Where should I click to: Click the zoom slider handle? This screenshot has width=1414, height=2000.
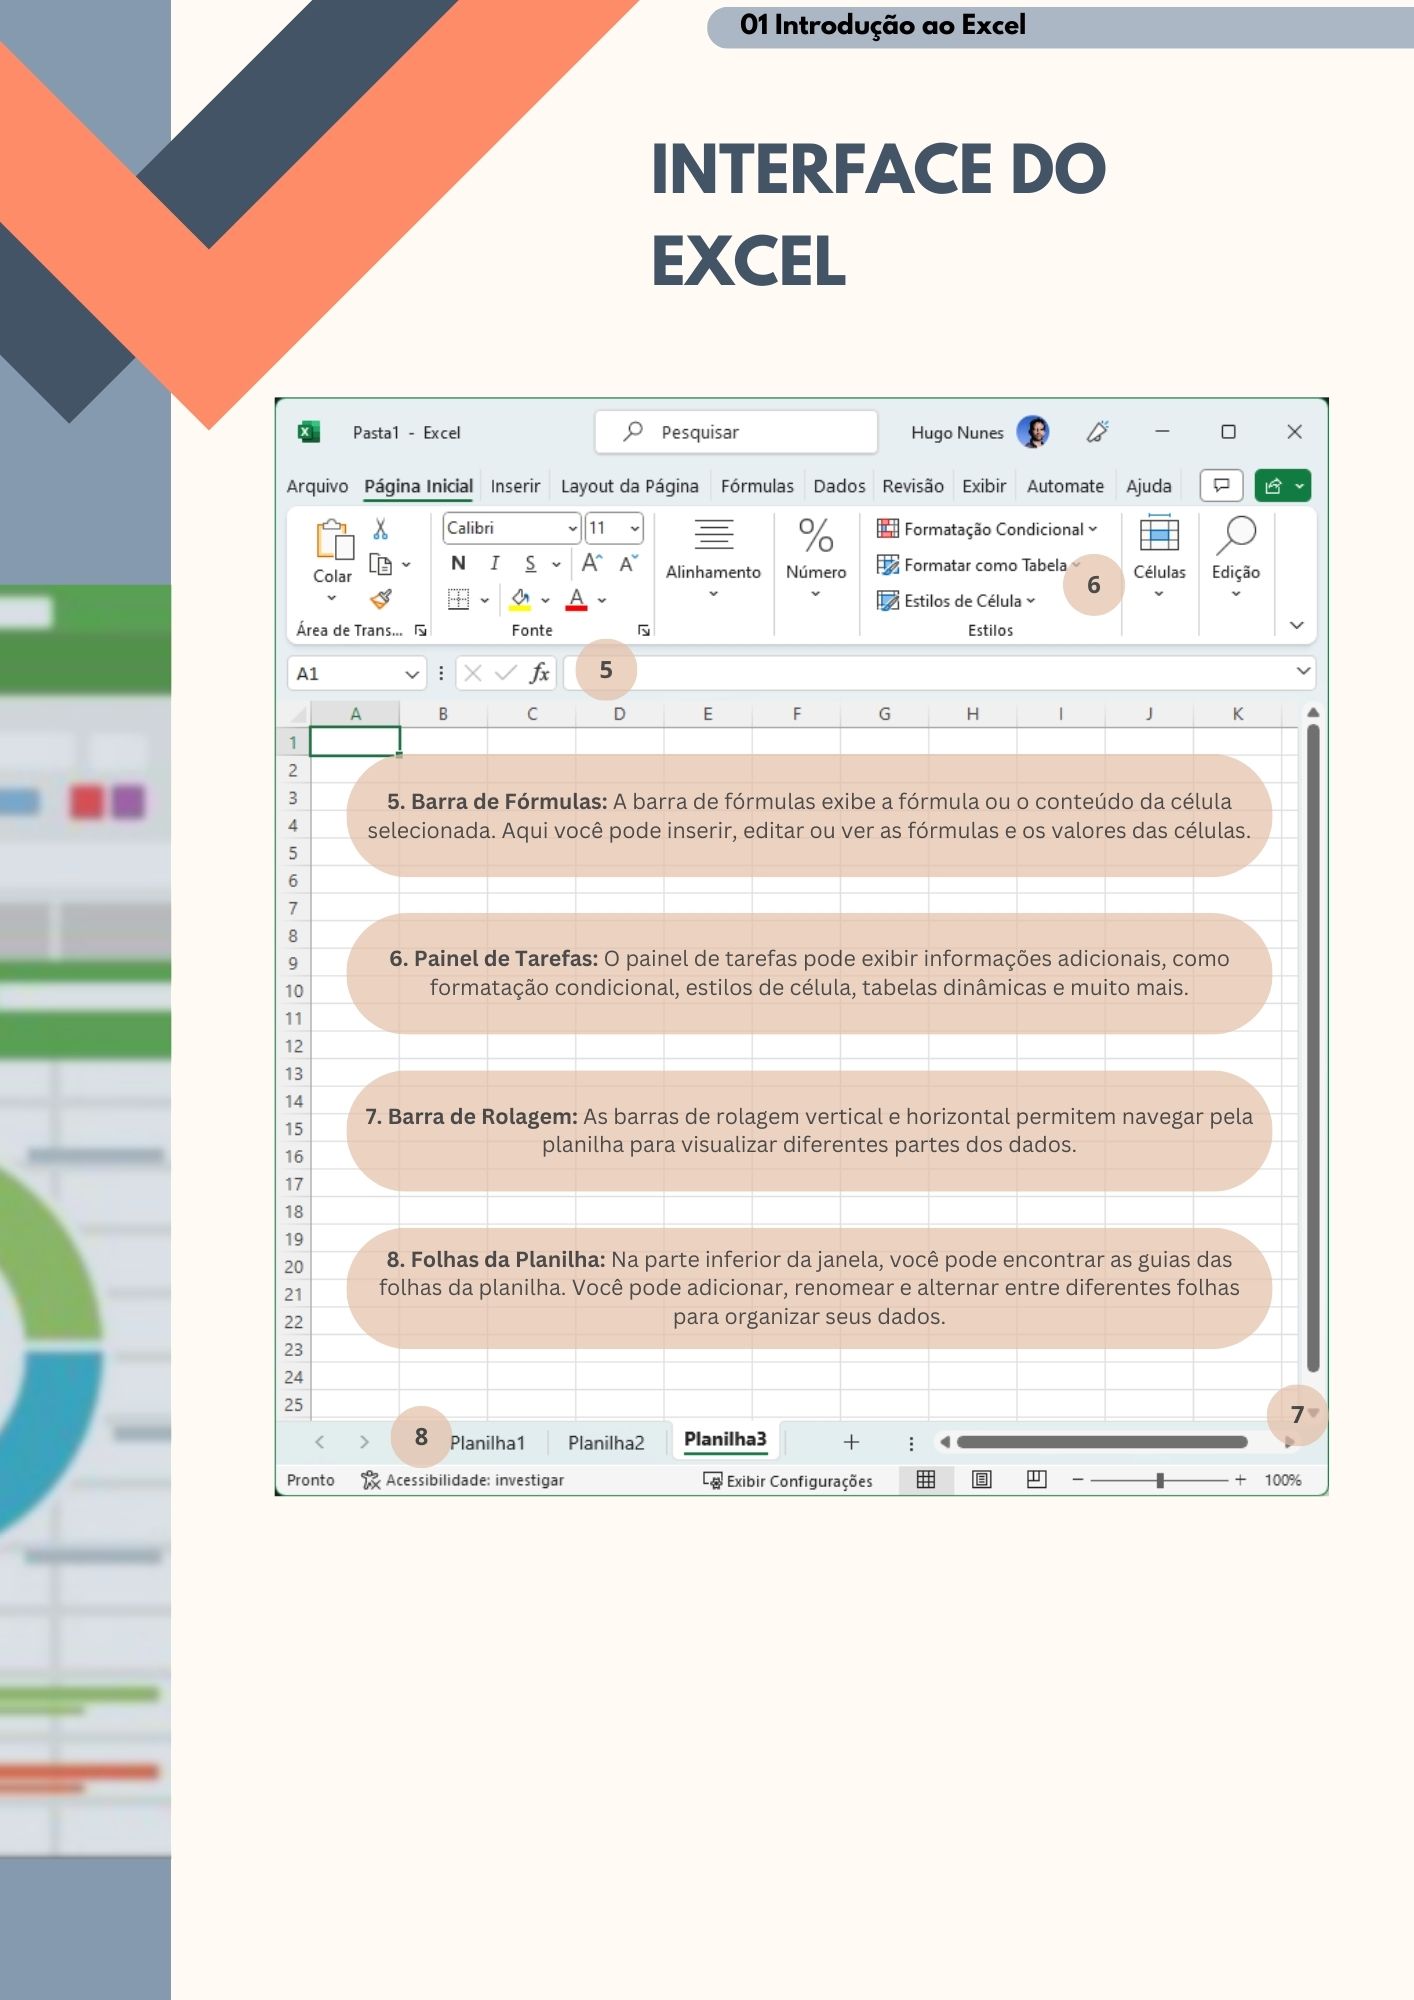1160,1480
